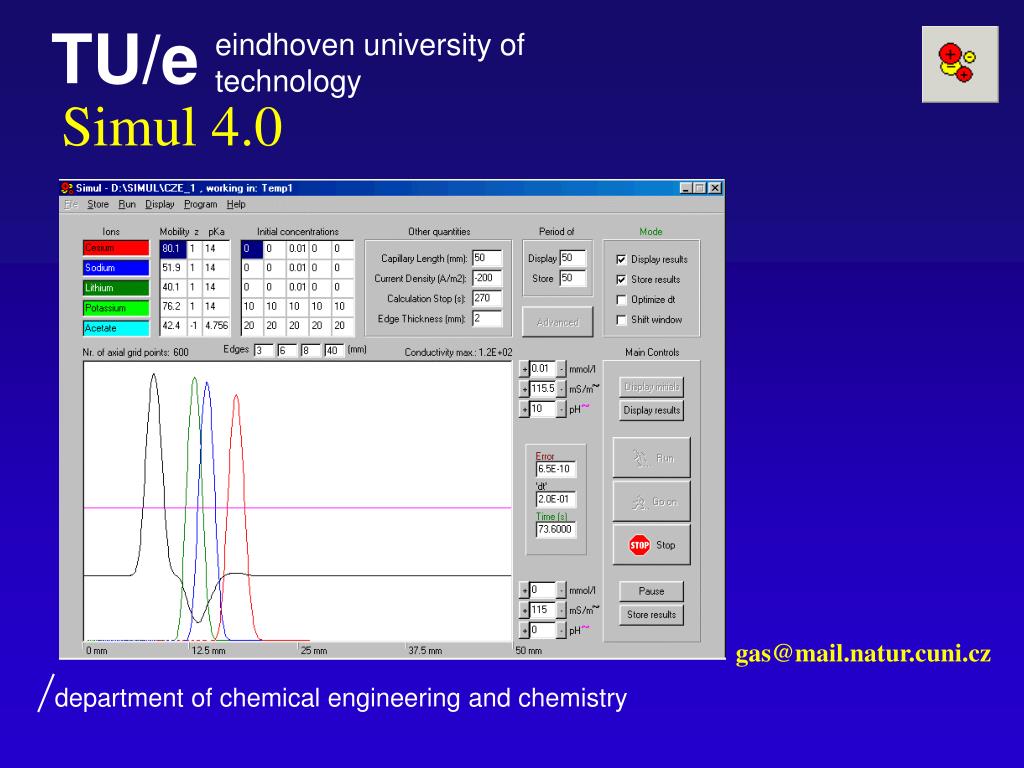This screenshot has width=1024, height=768.
Task: Click the Period of Store field
Action: 573,278
